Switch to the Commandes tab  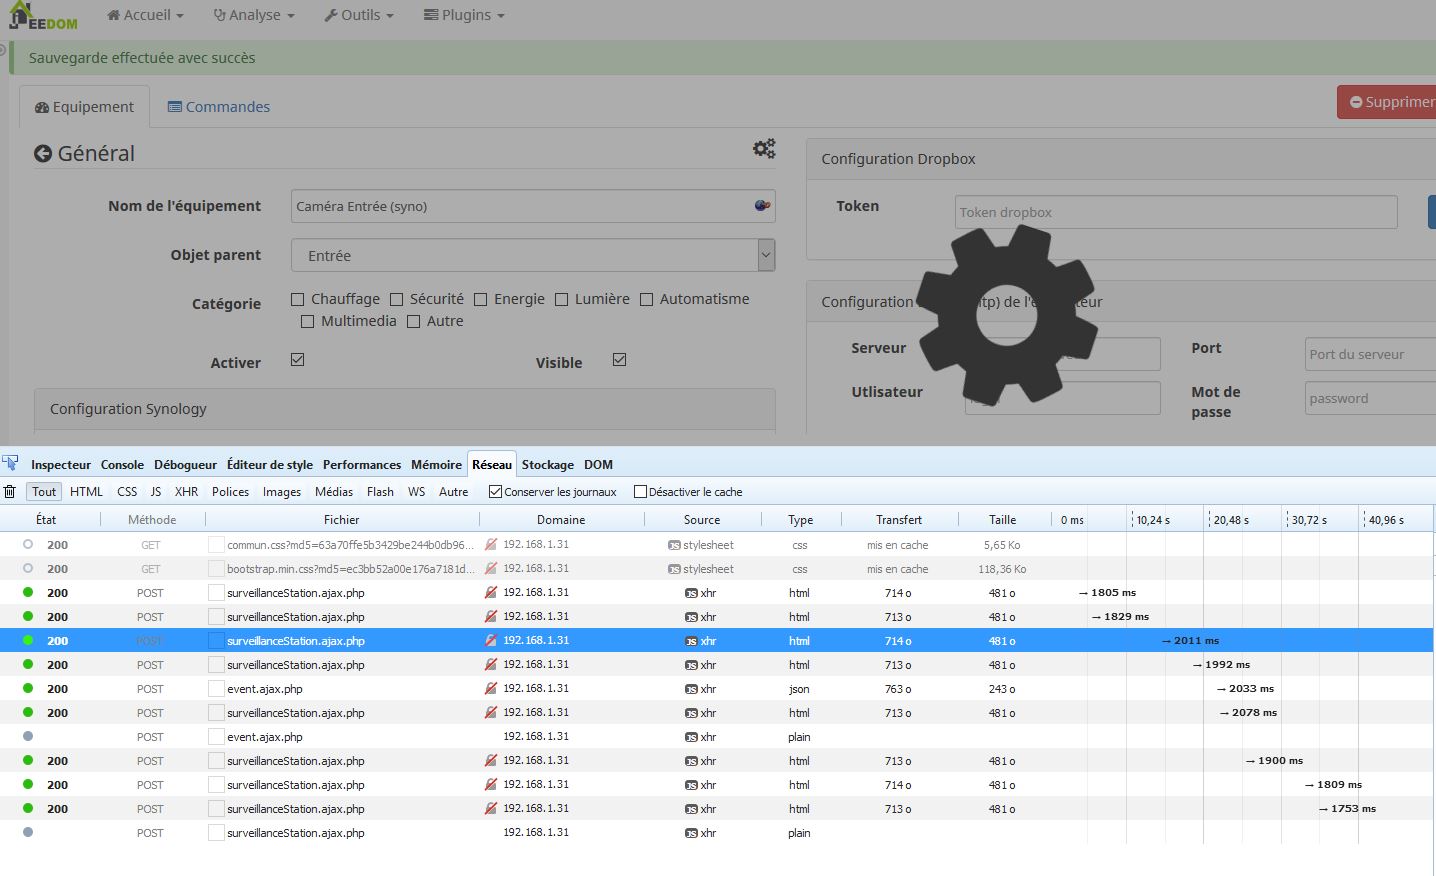tap(219, 107)
